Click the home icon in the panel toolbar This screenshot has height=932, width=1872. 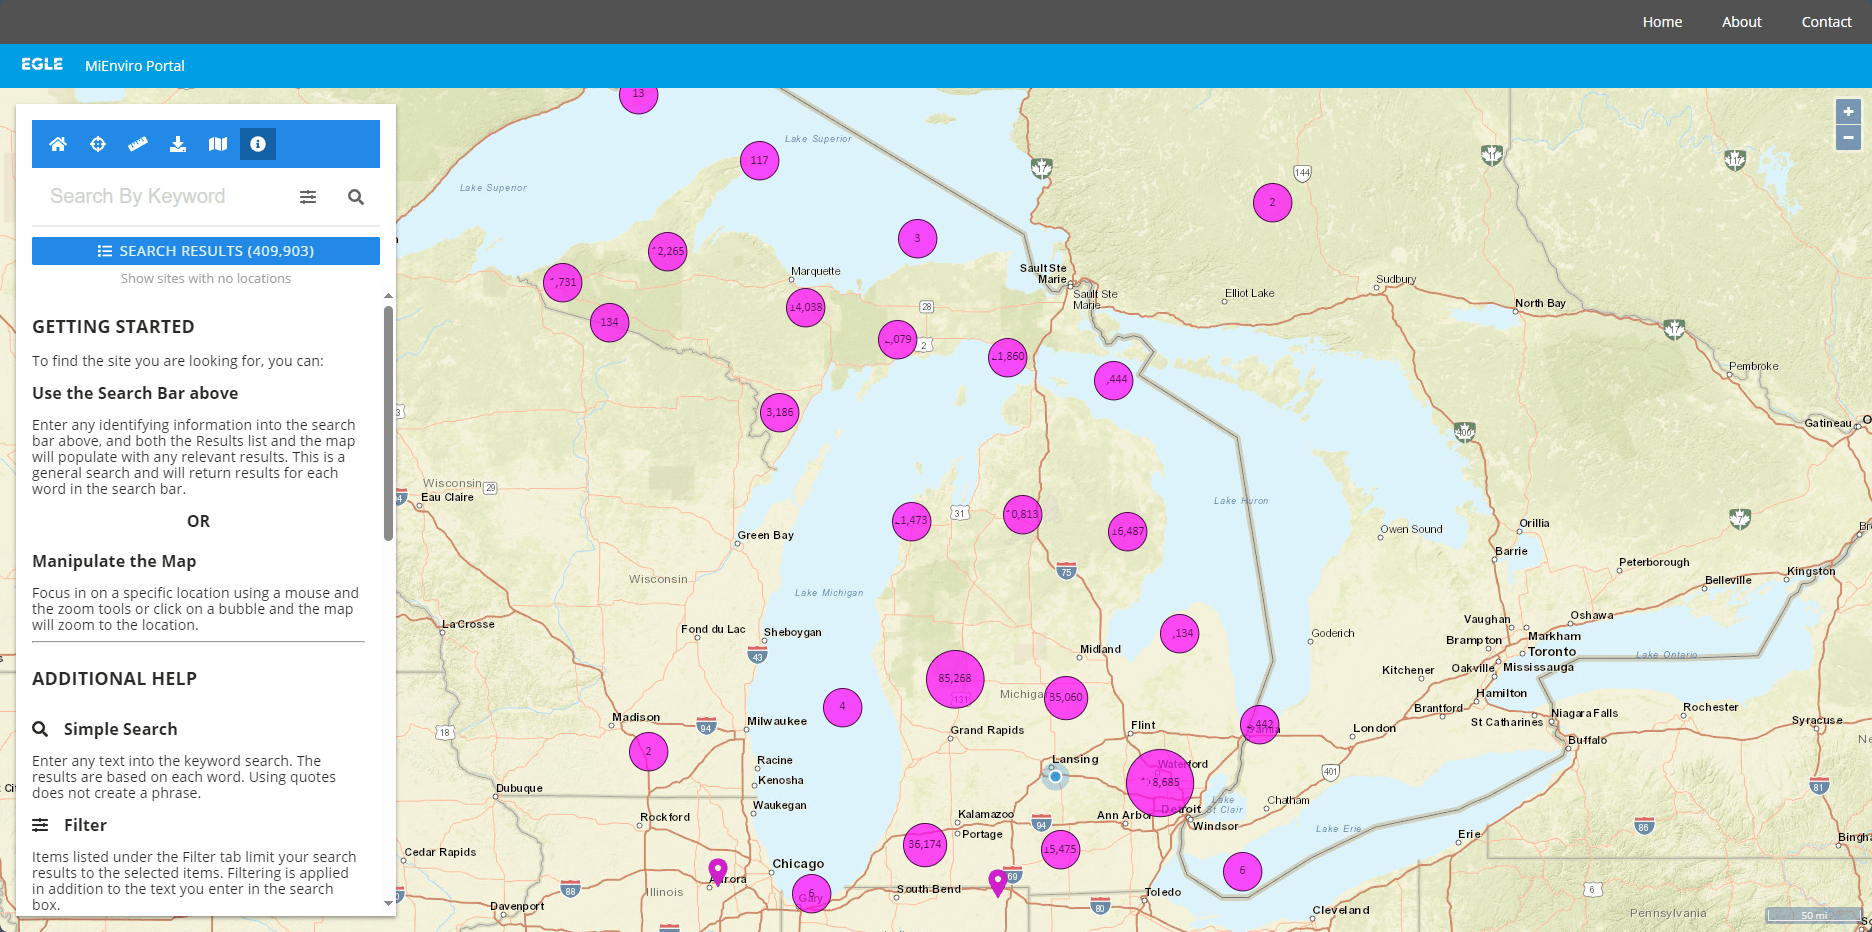click(58, 144)
